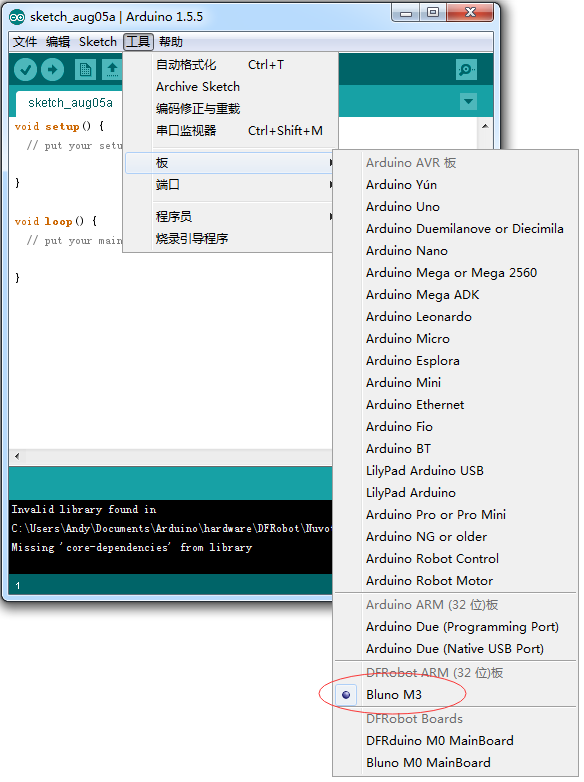Open the Sketch menu
The width and height of the screenshot is (584, 782).
click(98, 42)
